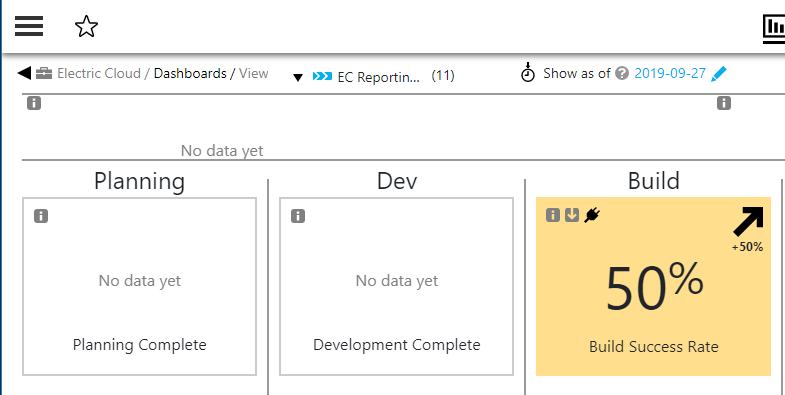Edit the show-as-of date with pencil icon
This screenshot has width=785, height=395.
click(x=718, y=74)
